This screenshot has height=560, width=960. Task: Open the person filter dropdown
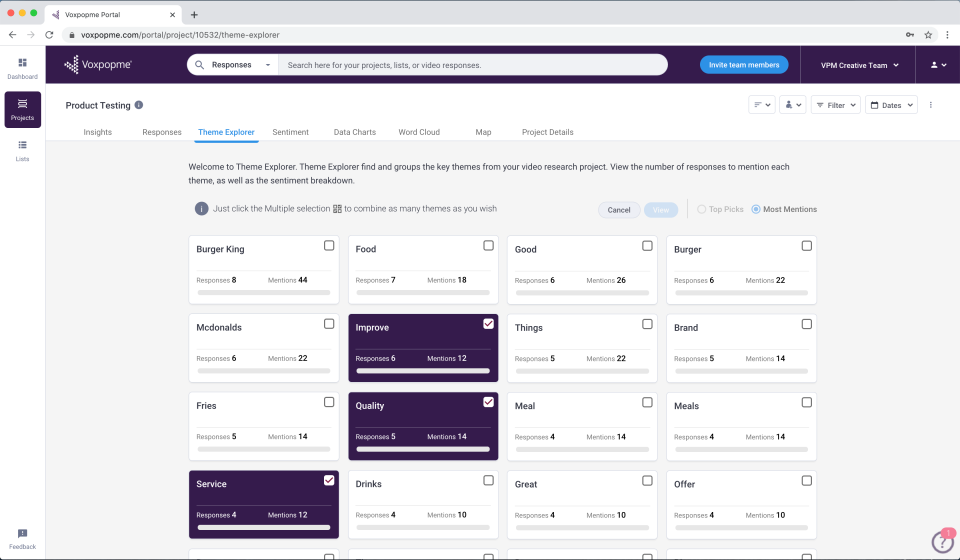pyautogui.click(x=792, y=105)
